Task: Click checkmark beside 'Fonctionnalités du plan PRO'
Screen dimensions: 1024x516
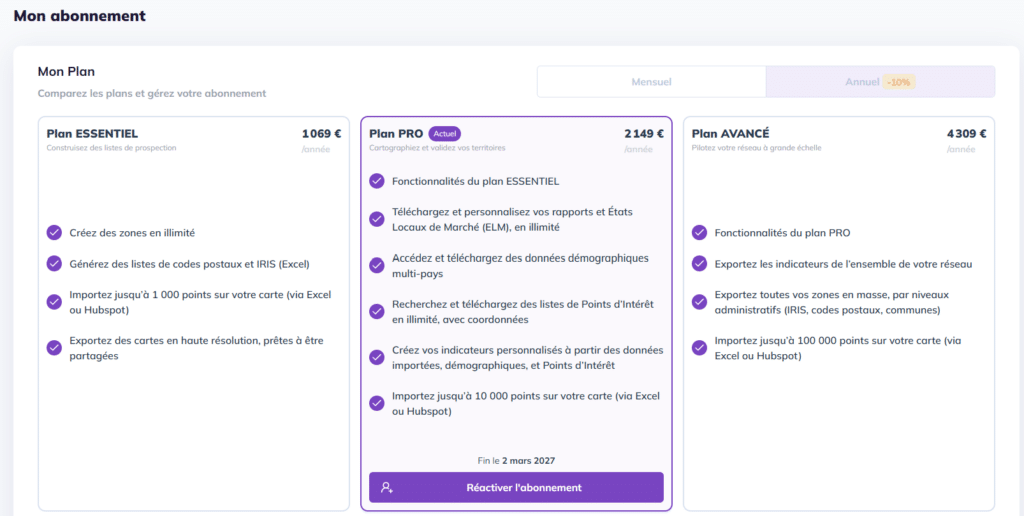Action: coord(700,233)
